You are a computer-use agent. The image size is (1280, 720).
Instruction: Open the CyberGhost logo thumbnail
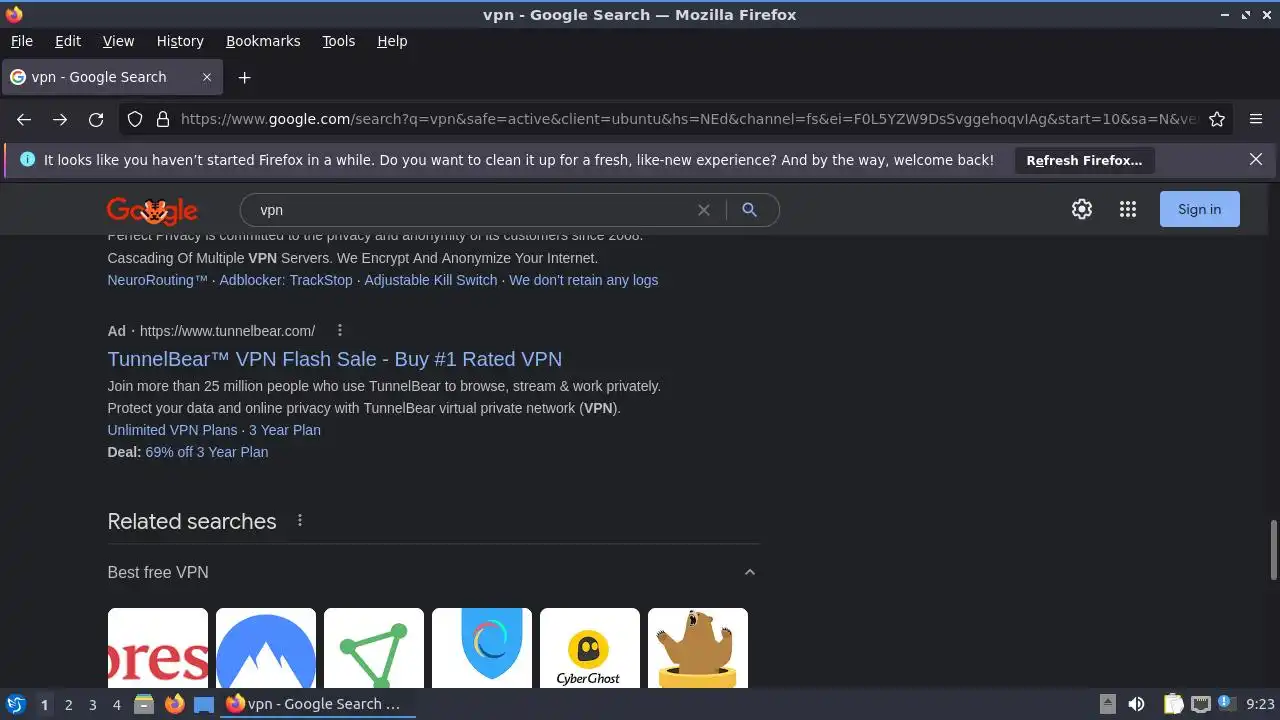[x=590, y=647]
